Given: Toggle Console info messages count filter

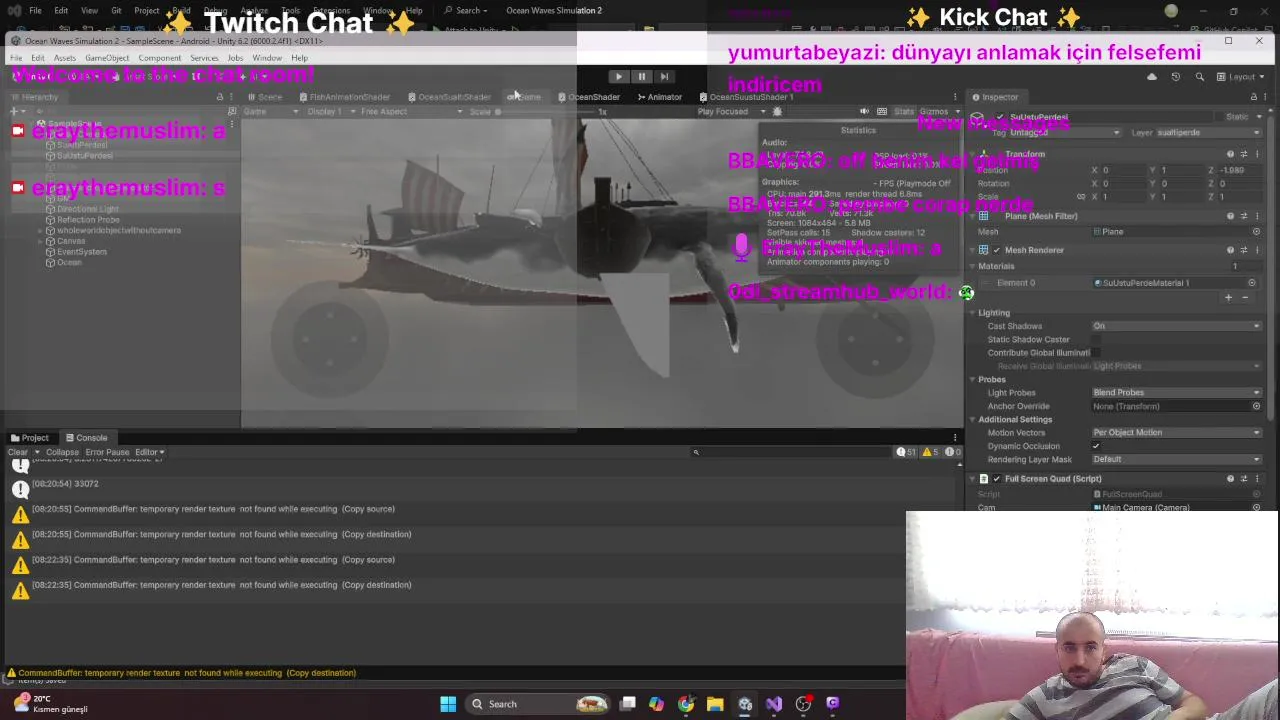Looking at the screenshot, I should 906,452.
